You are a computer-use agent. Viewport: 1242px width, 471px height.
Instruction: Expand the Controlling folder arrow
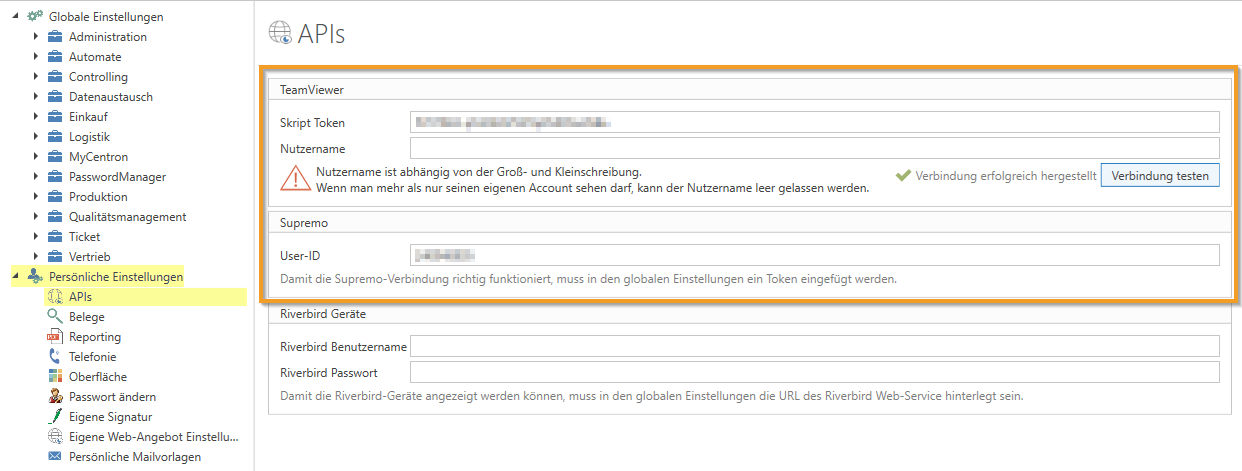tap(35, 77)
